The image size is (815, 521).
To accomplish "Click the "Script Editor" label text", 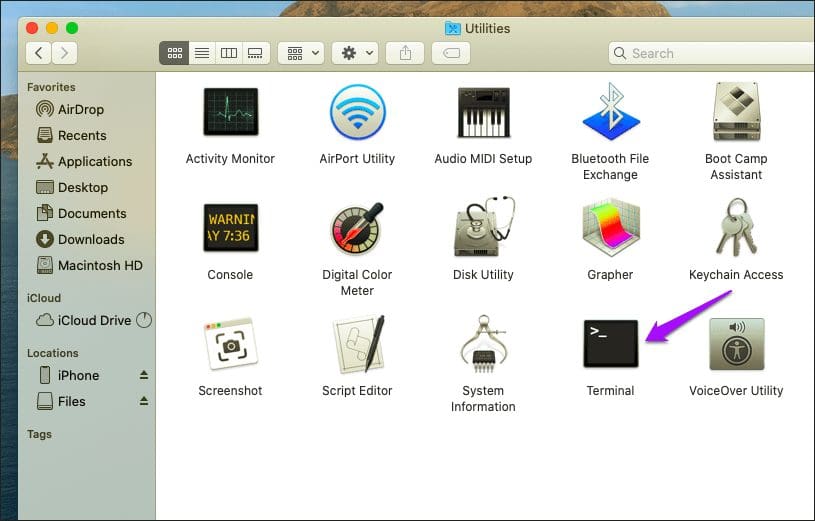I will [x=357, y=390].
